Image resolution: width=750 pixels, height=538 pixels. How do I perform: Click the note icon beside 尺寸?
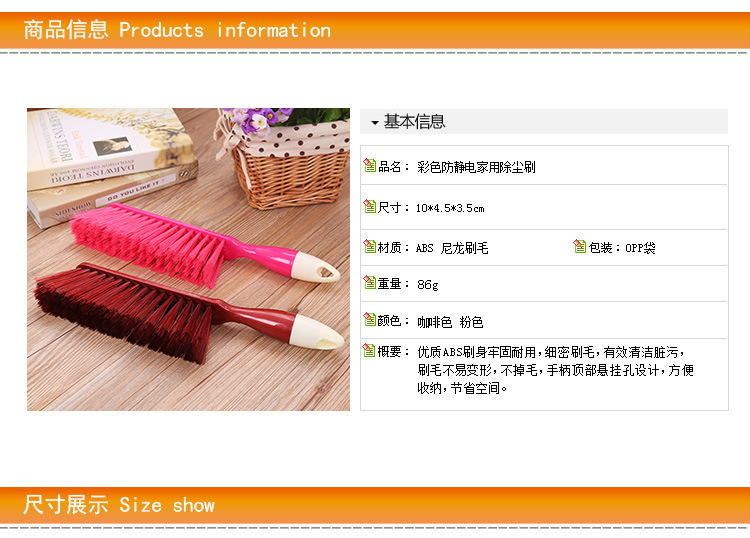369,206
